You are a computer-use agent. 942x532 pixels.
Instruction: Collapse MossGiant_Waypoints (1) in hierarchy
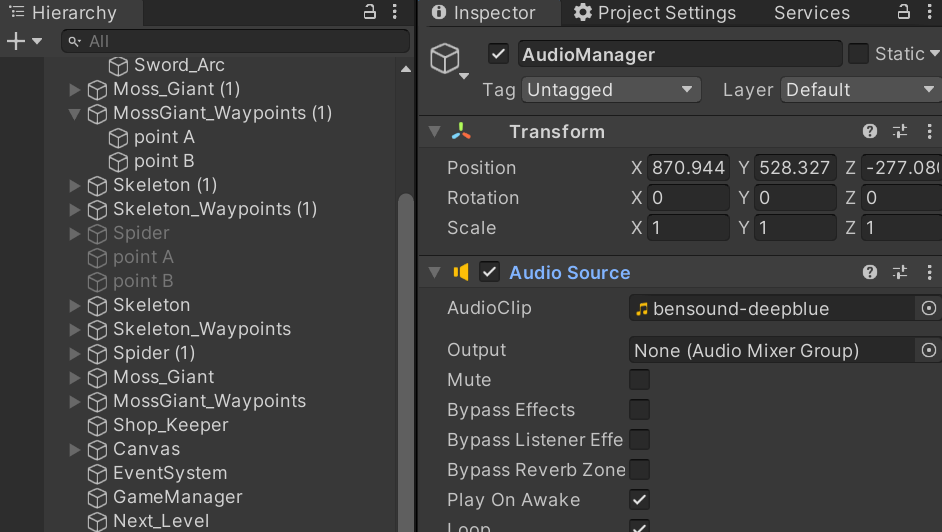tap(74, 113)
